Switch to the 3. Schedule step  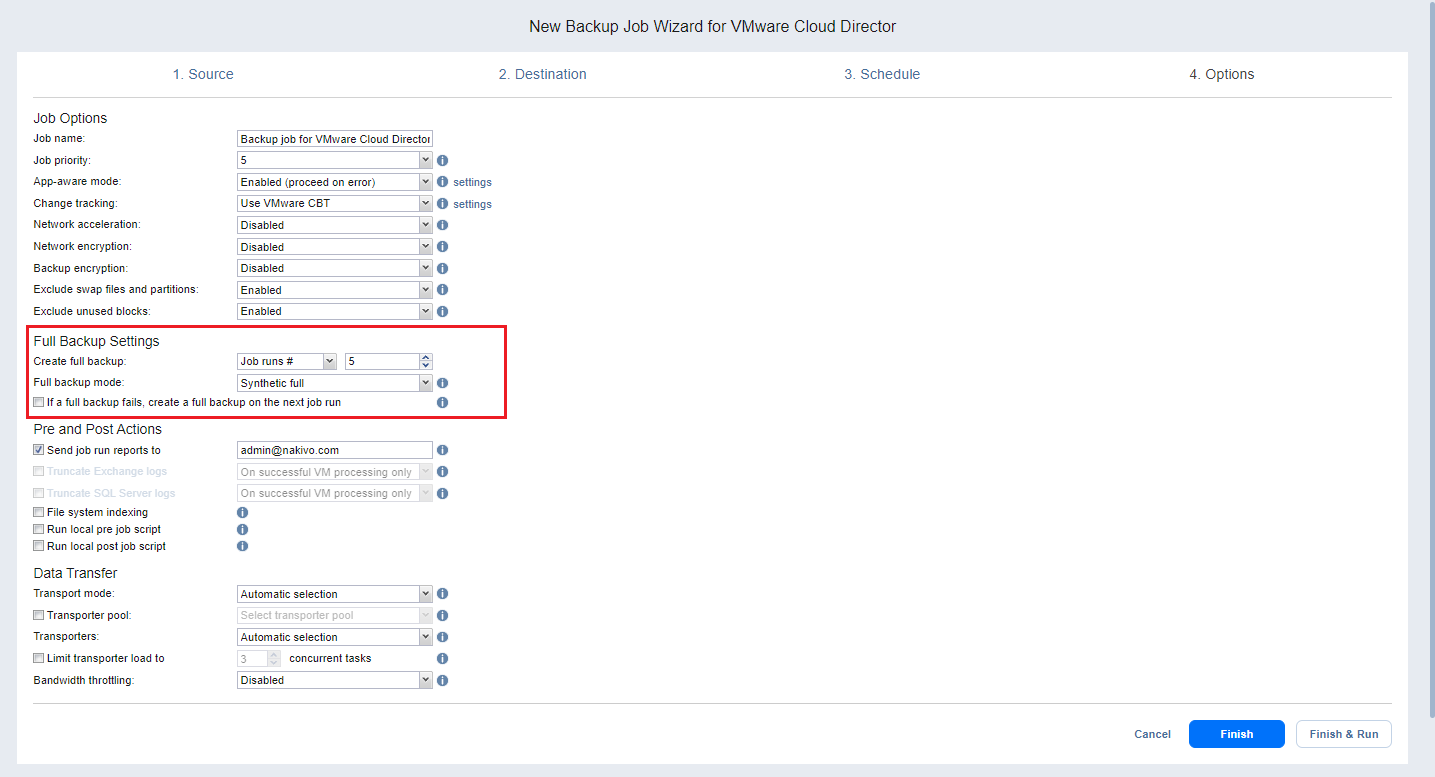coord(881,74)
